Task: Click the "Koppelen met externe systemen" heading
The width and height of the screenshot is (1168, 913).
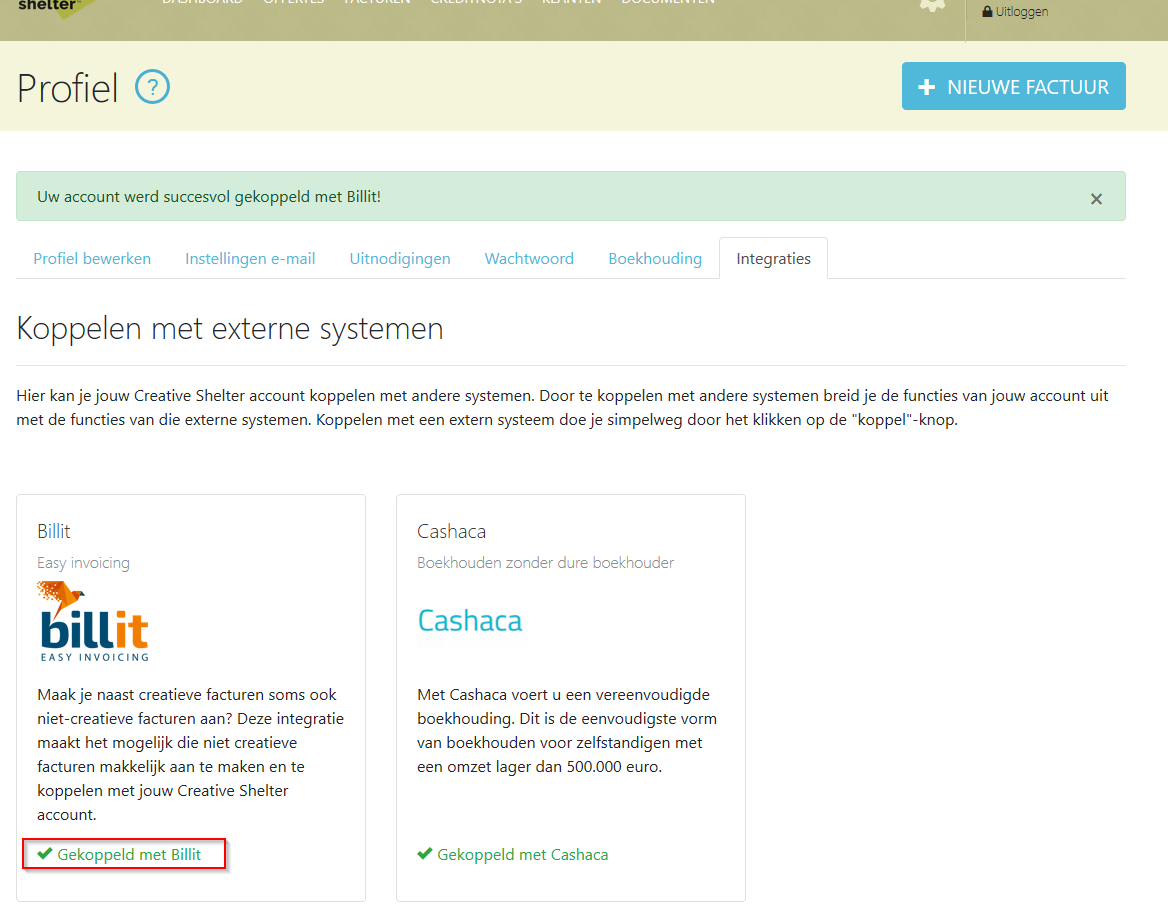Action: coord(230,328)
